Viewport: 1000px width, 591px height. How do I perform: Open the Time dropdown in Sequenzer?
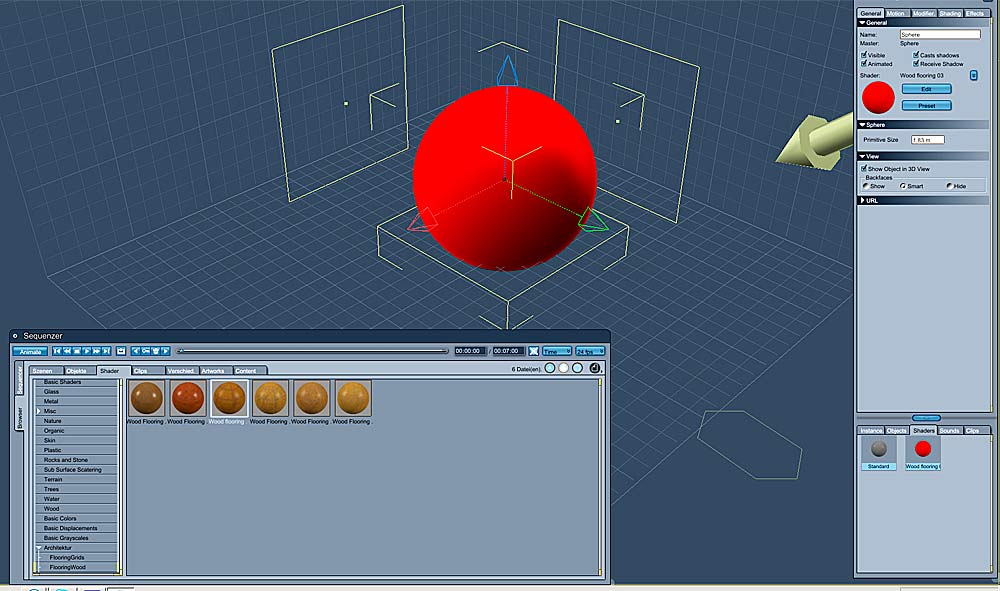point(557,351)
